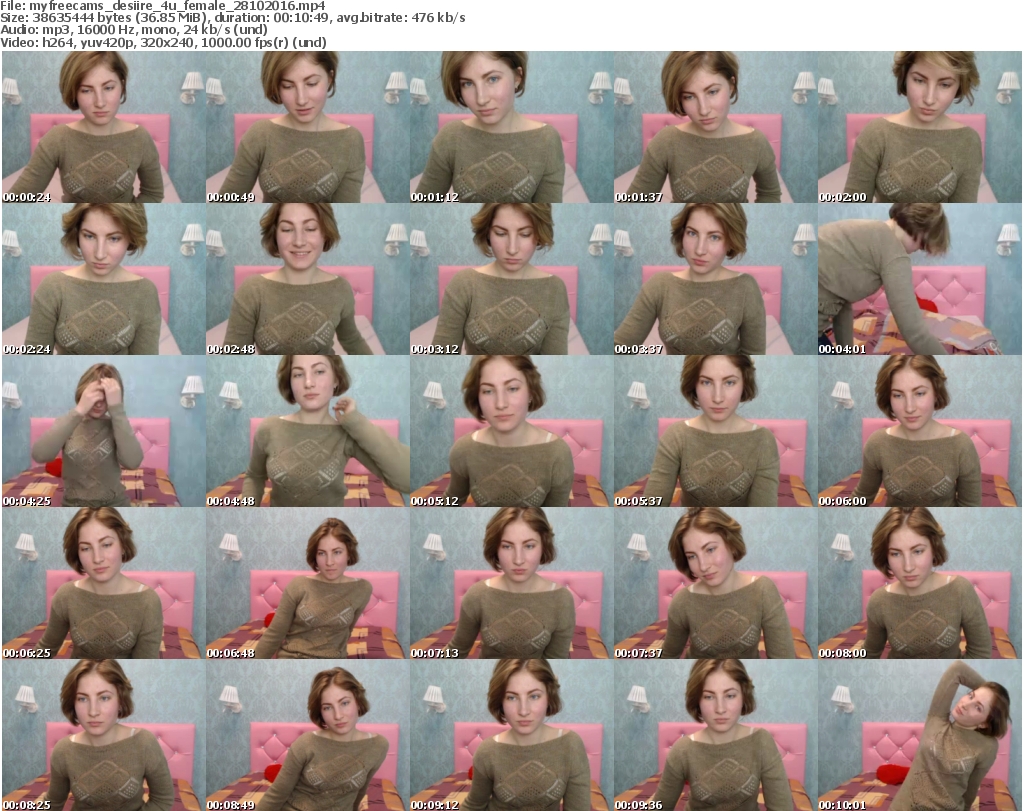The width and height of the screenshot is (1024, 811).
Task: Pick the thumbnail stamped 00:06:00
Action: coord(920,431)
